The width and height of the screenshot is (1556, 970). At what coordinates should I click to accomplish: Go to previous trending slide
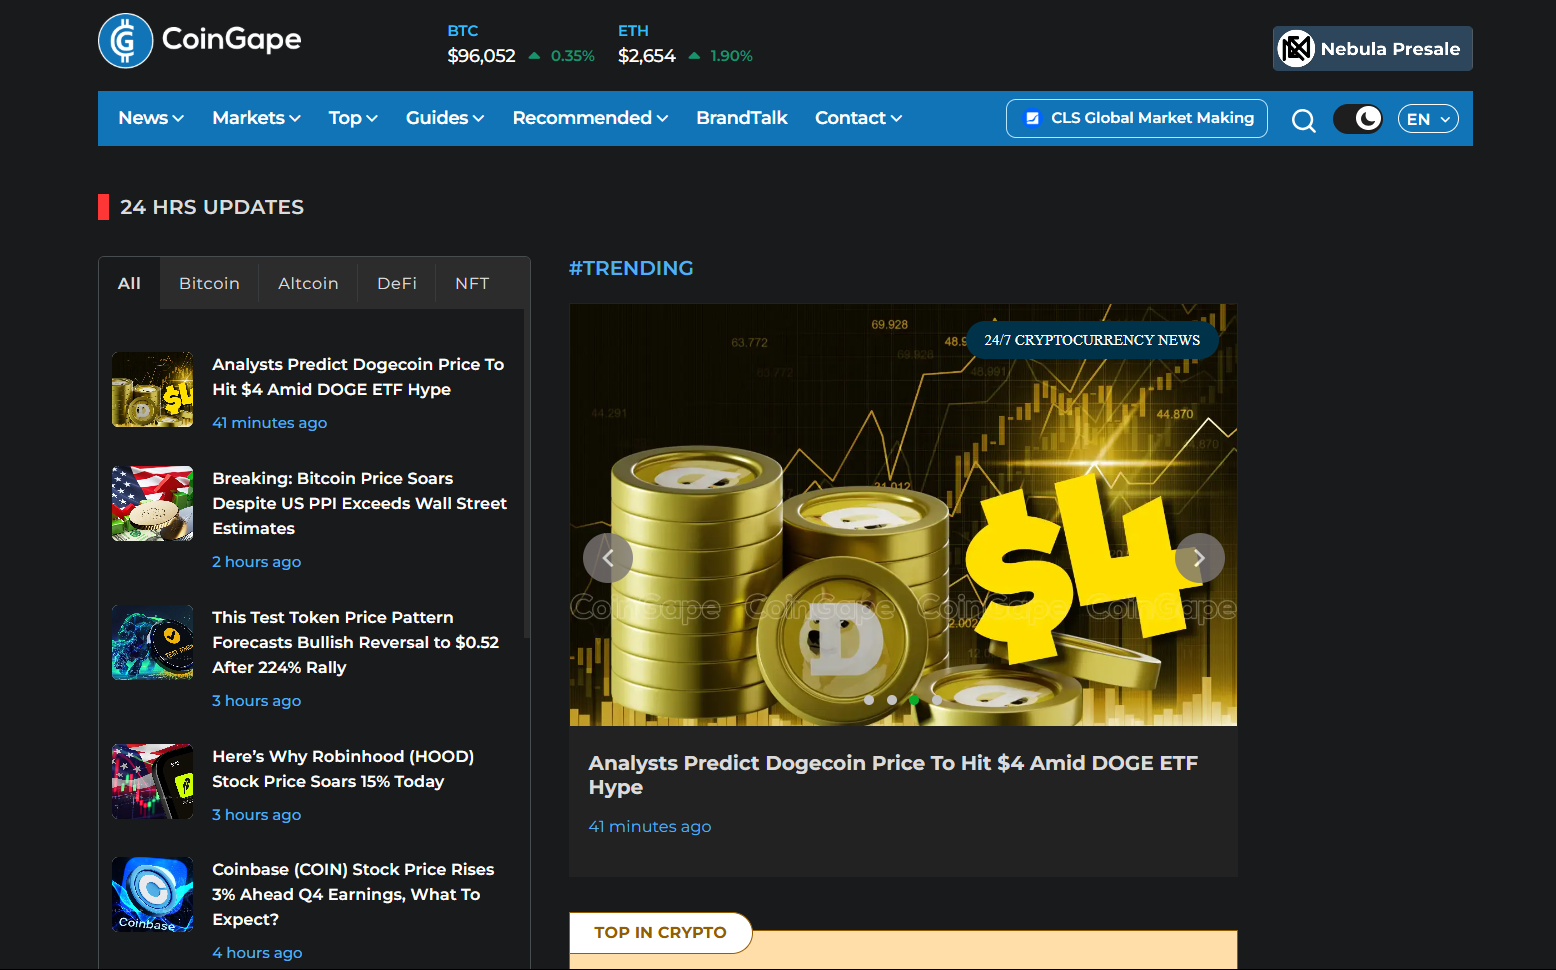(608, 558)
